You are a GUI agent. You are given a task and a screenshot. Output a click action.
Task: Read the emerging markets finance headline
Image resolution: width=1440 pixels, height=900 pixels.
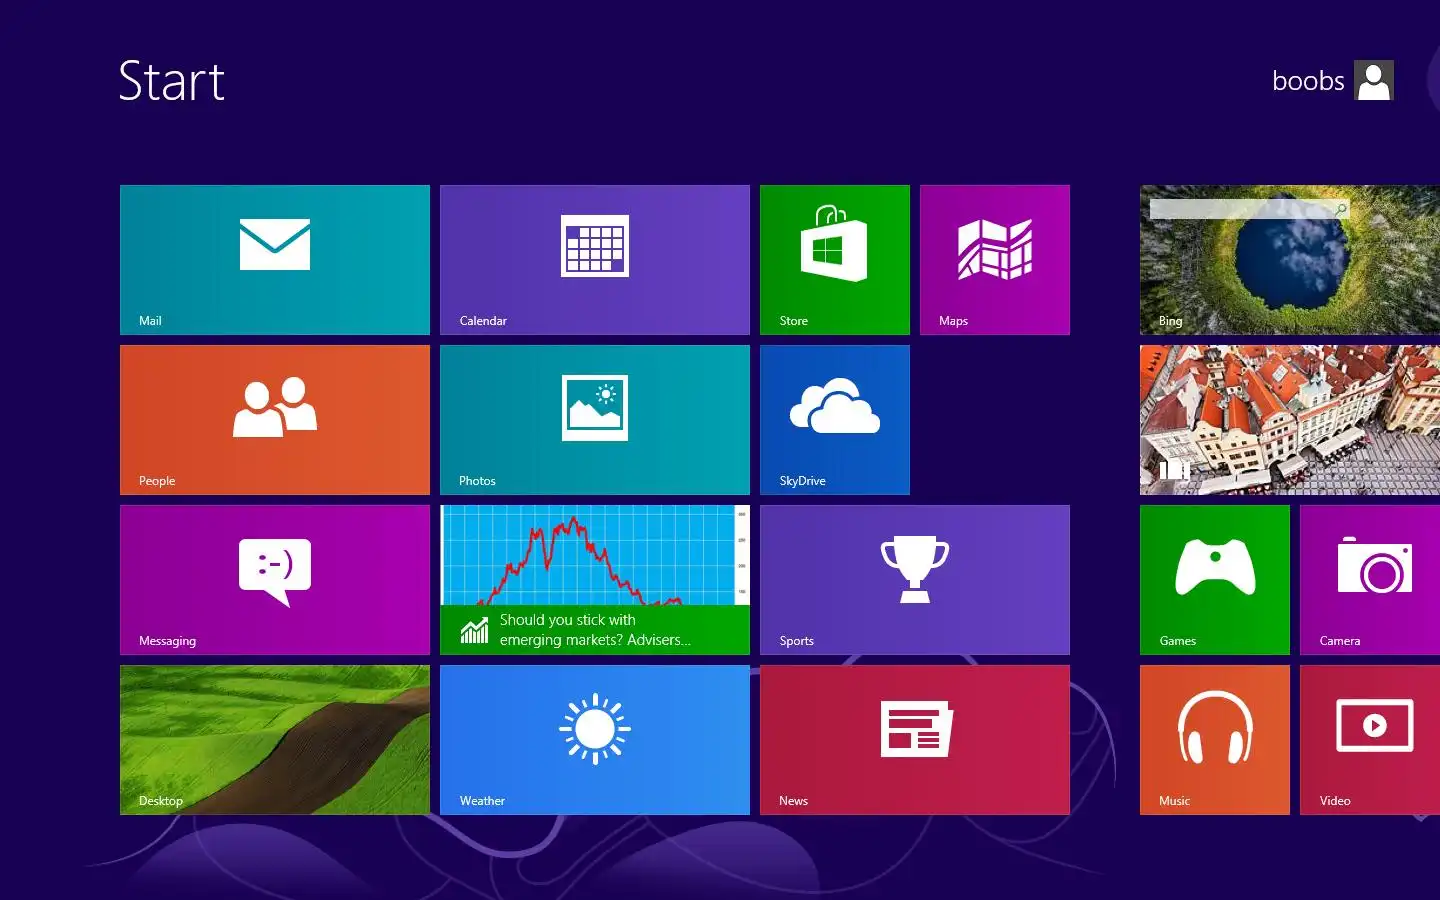coord(595,630)
